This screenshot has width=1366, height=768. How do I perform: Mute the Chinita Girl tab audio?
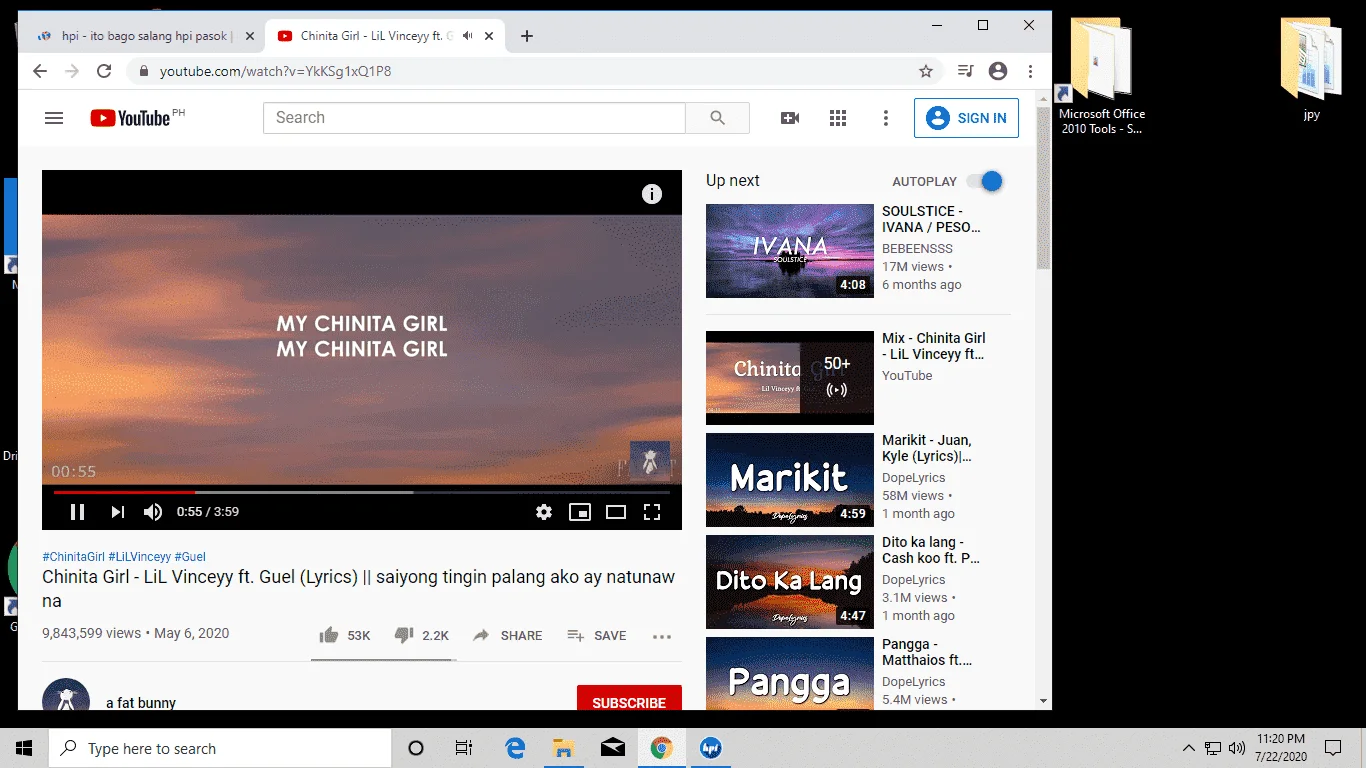tap(467, 36)
